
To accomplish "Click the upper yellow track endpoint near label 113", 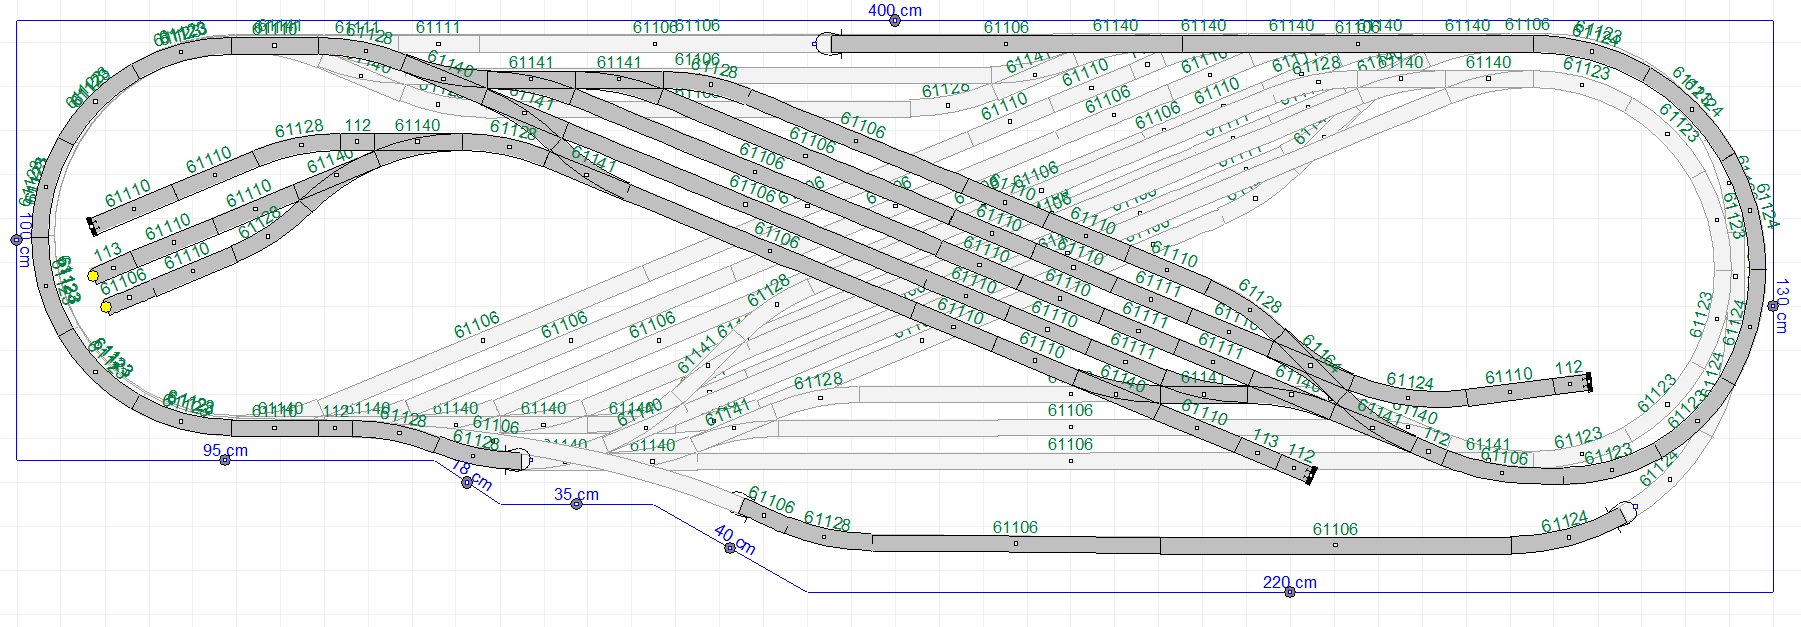I will coord(93,275).
